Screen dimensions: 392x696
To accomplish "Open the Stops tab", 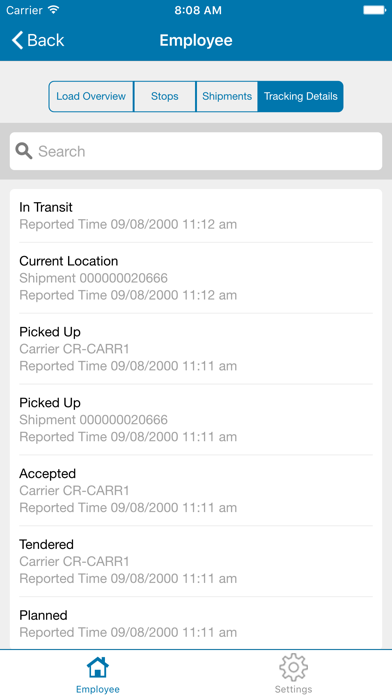I will [165, 96].
